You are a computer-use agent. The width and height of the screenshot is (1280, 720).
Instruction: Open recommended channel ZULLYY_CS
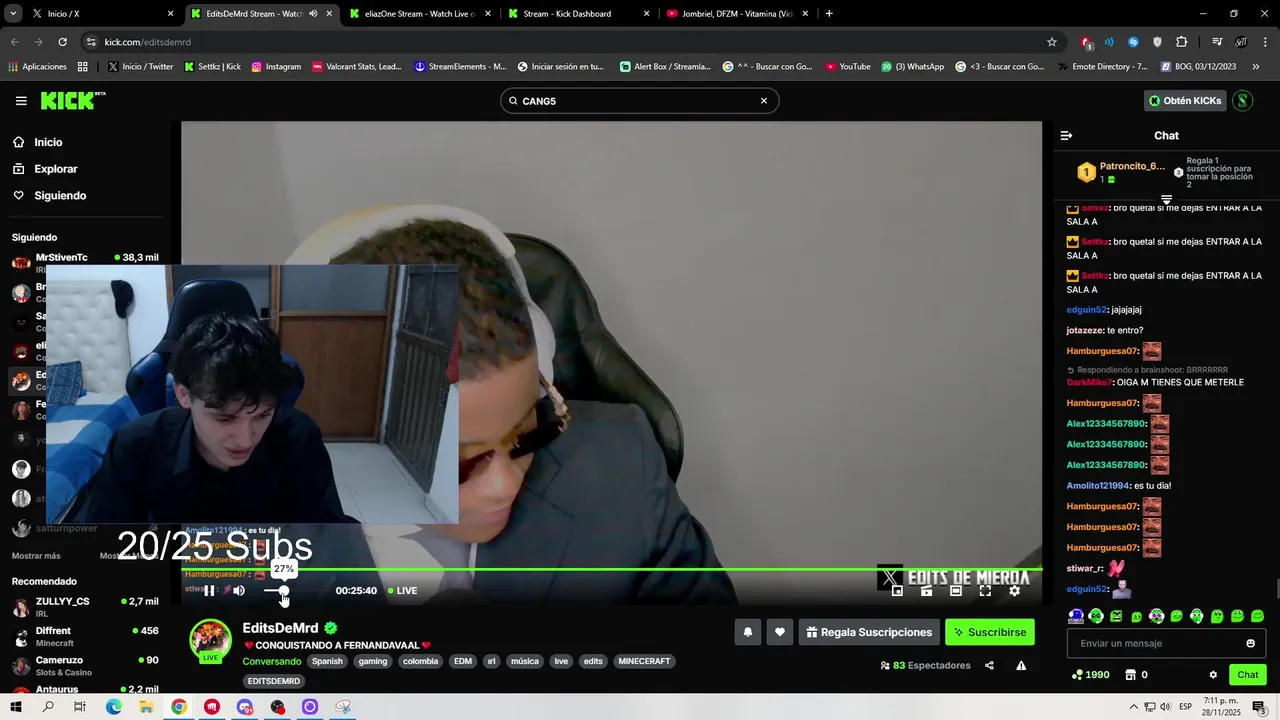pyautogui.click(x=85, y=607)
